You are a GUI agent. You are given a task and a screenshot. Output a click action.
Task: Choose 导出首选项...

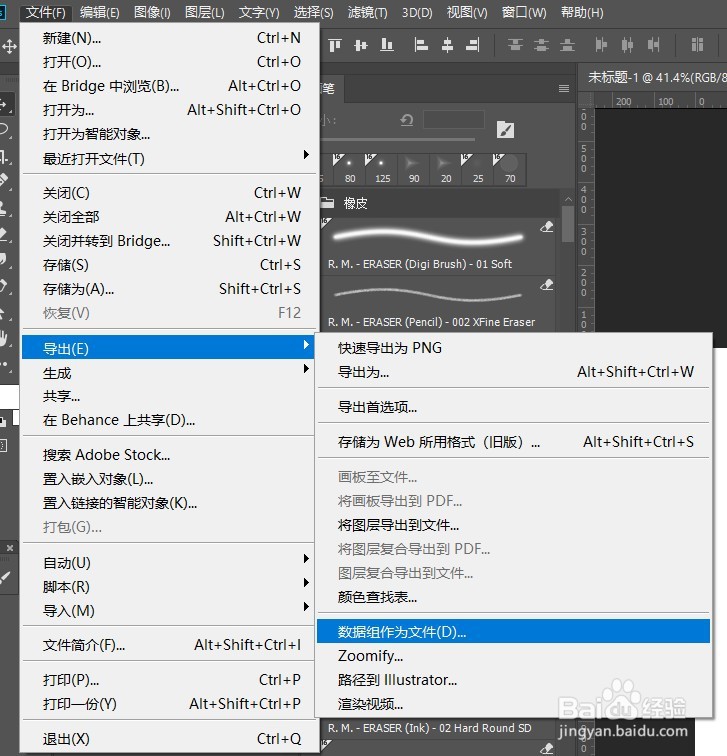[x=513, y=407]
